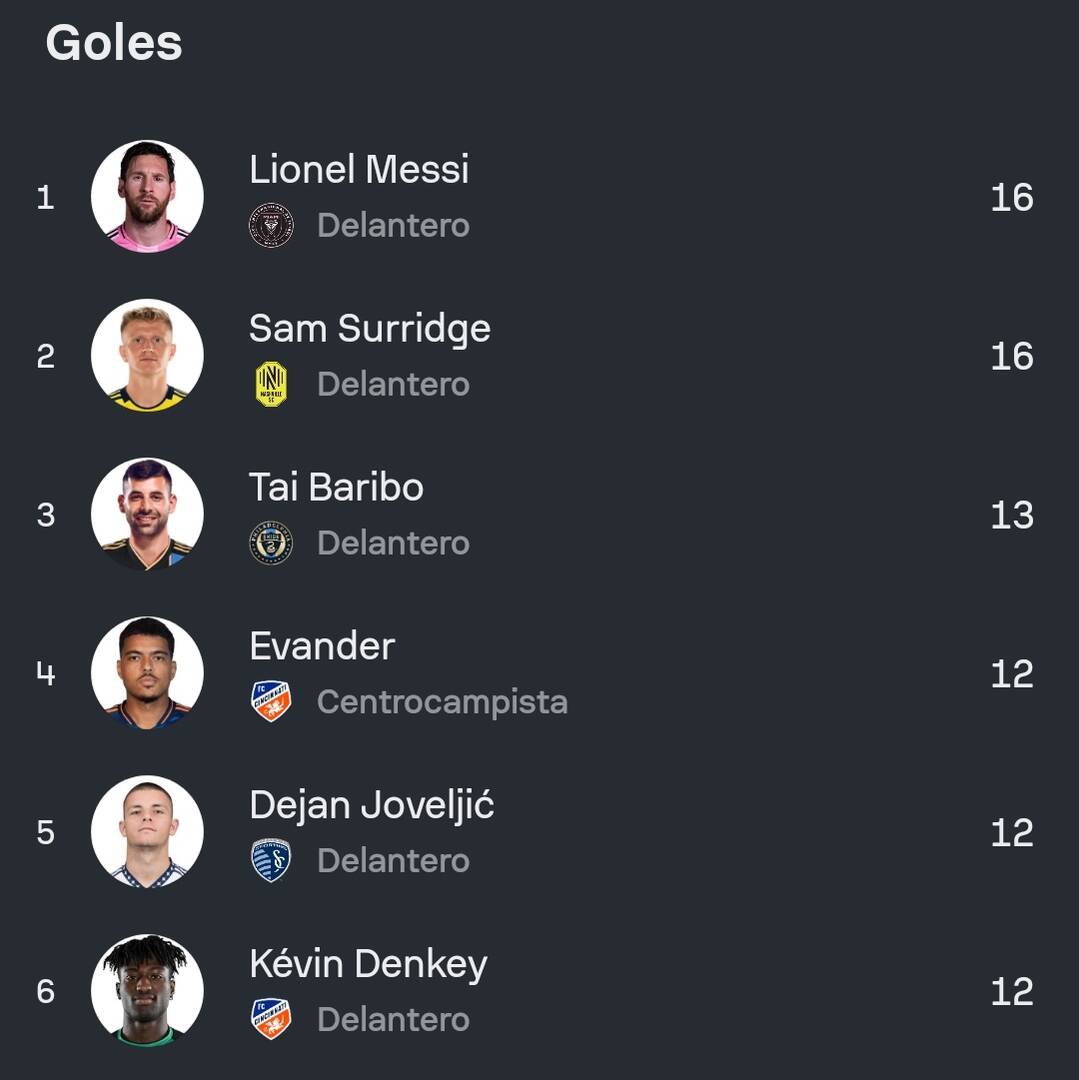
Task: Open Tai Baribo's player photo
Action: pyautogui.click(x=147, y=514)
